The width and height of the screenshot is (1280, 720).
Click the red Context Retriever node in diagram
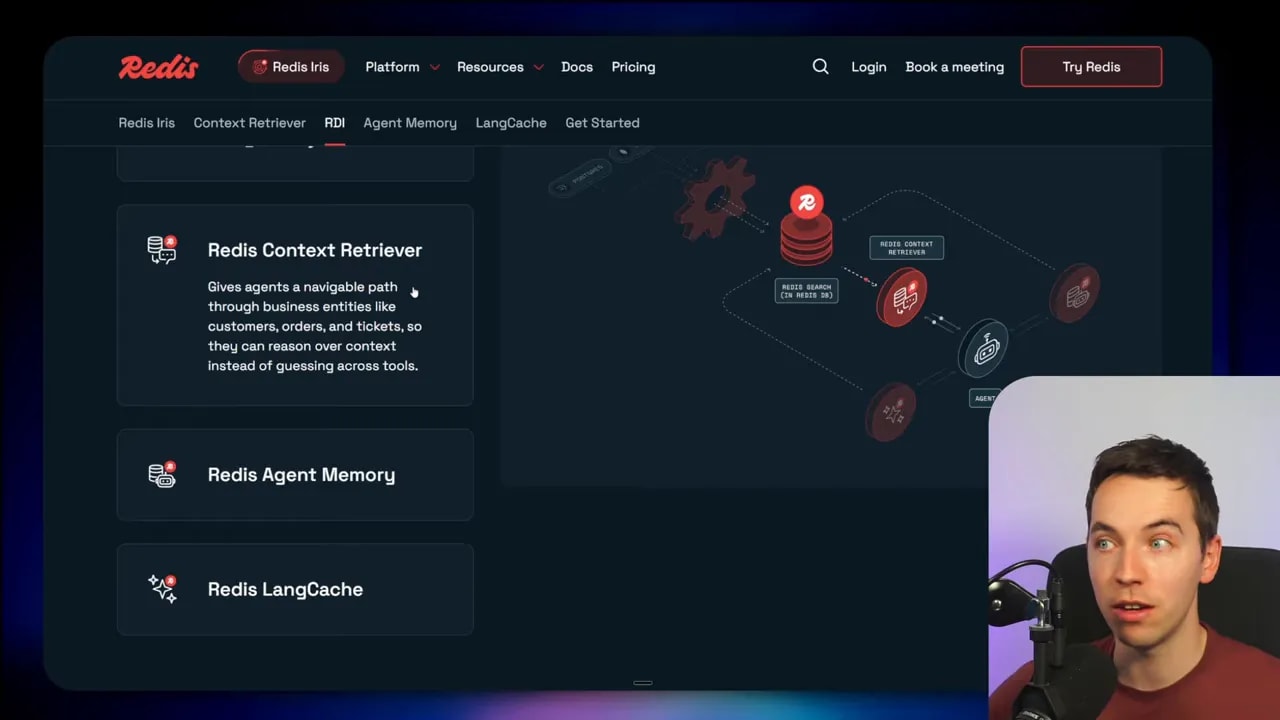(901, 297)
